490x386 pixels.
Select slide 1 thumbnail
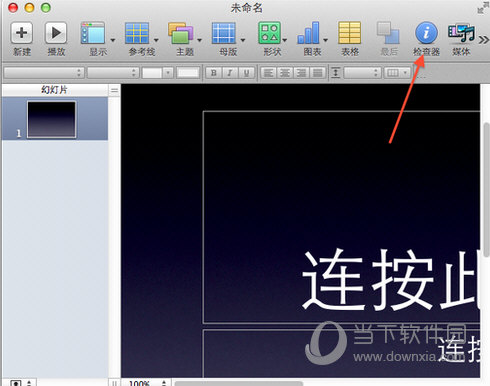point(51,119)
